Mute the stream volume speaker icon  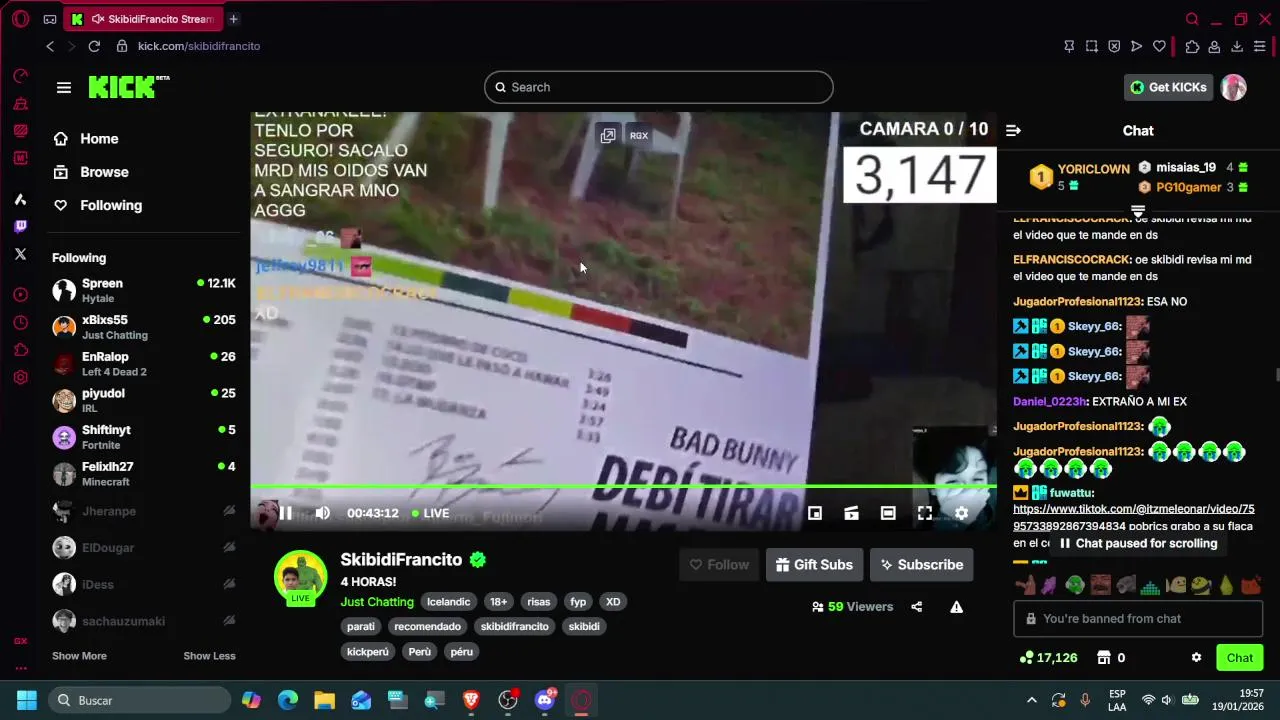(322, 513)
